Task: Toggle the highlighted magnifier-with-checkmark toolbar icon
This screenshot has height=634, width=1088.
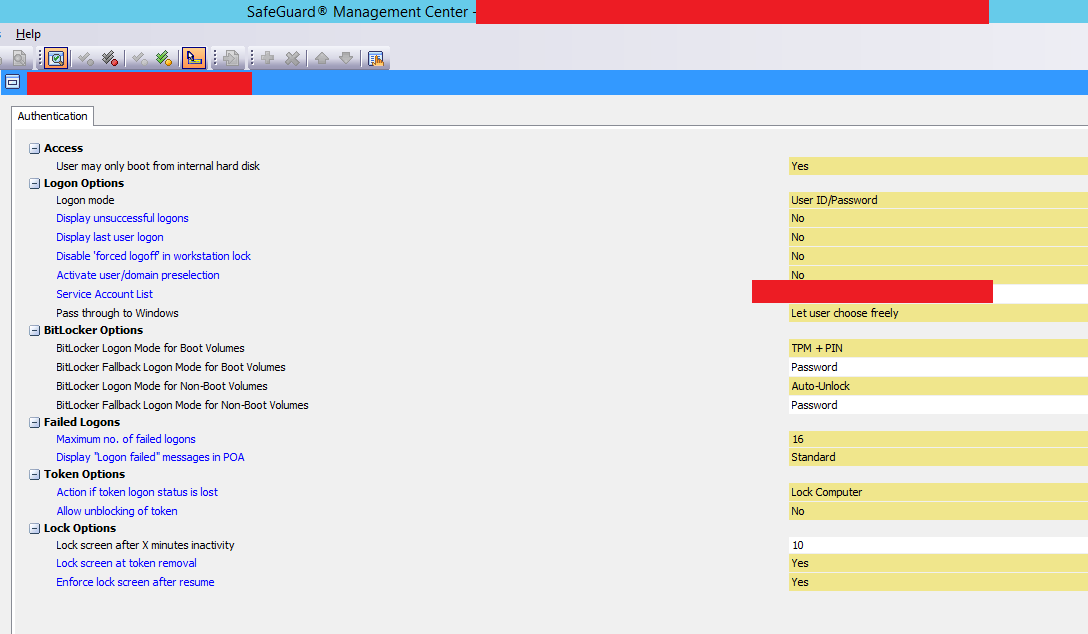Action: tap(56, 58)
